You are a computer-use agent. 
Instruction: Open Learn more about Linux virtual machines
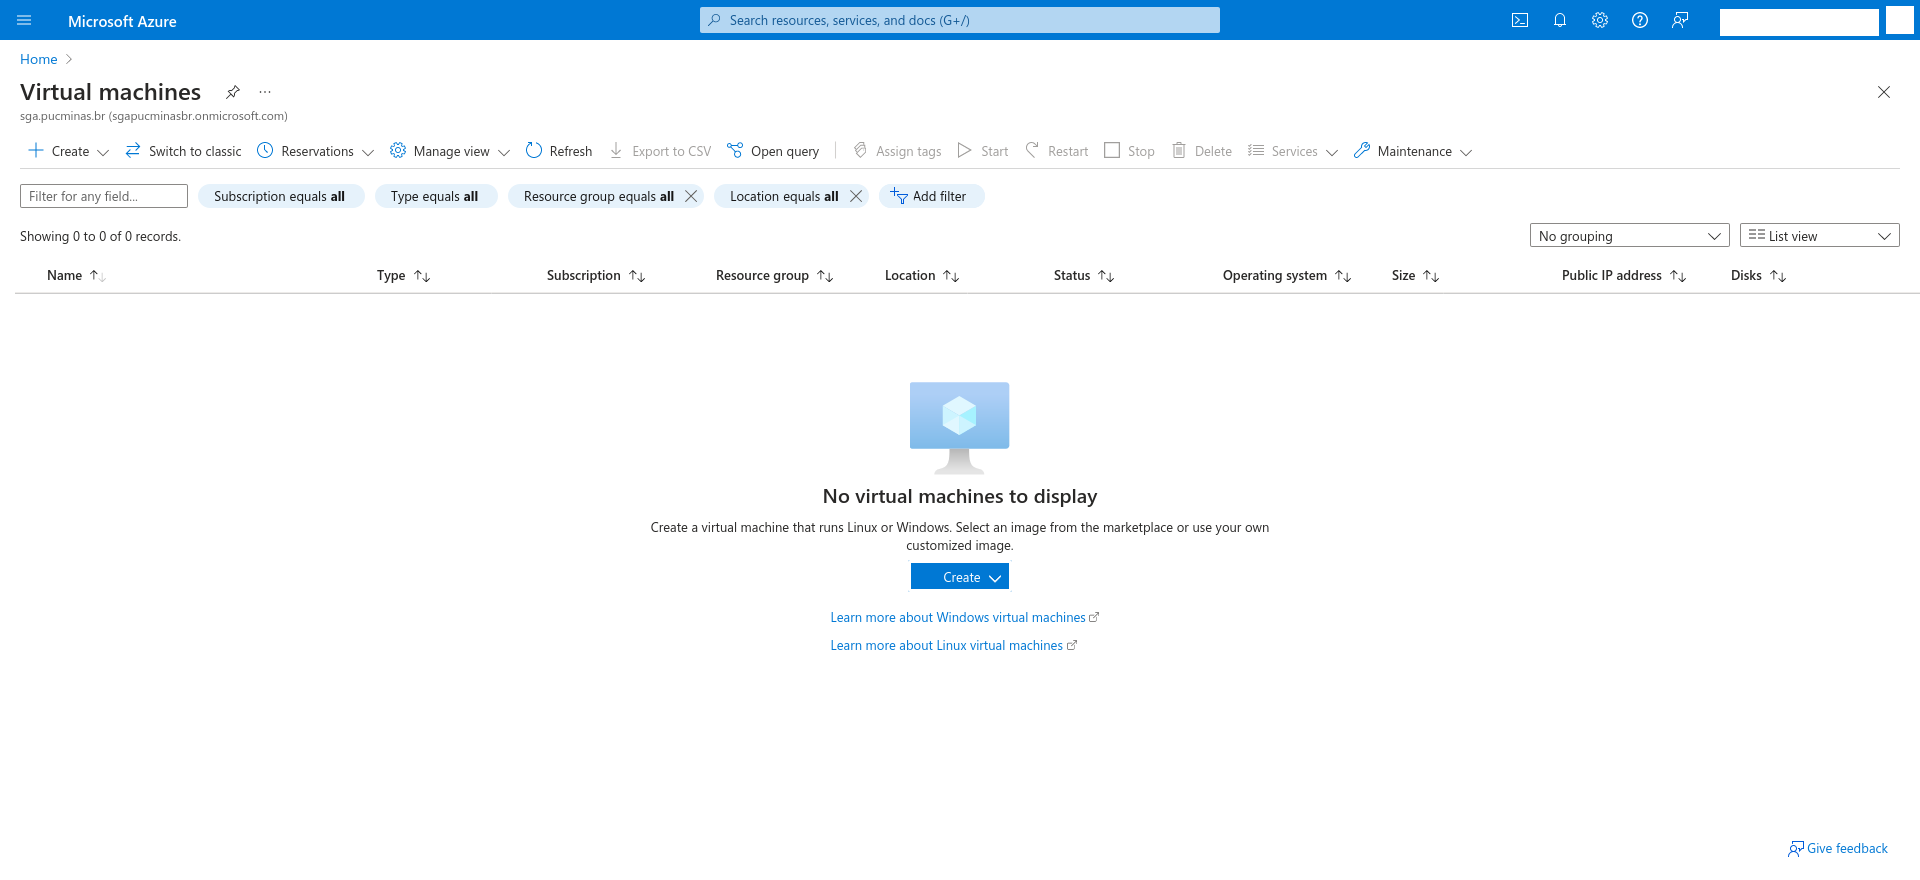click(954, 645)
